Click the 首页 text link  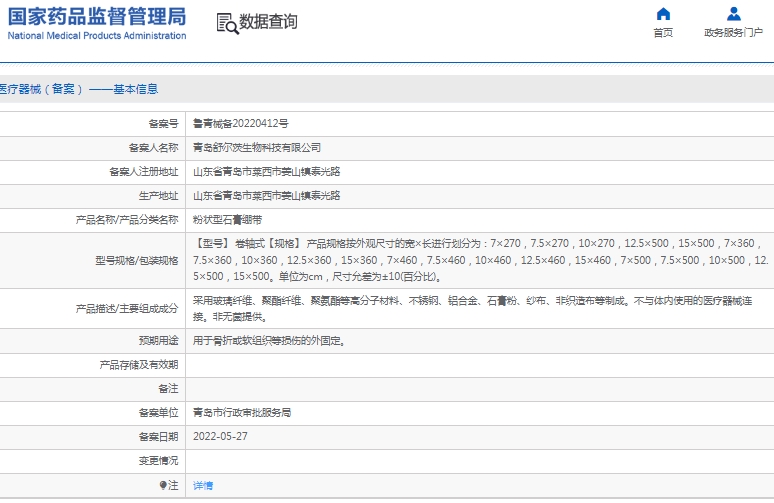pos(663,33)
